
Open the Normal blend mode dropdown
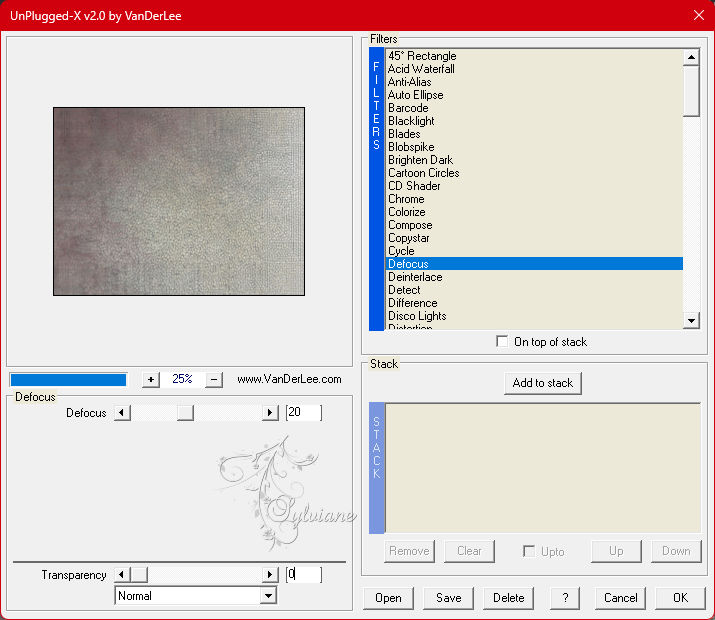pyautogui.click(x=269, y=595)
